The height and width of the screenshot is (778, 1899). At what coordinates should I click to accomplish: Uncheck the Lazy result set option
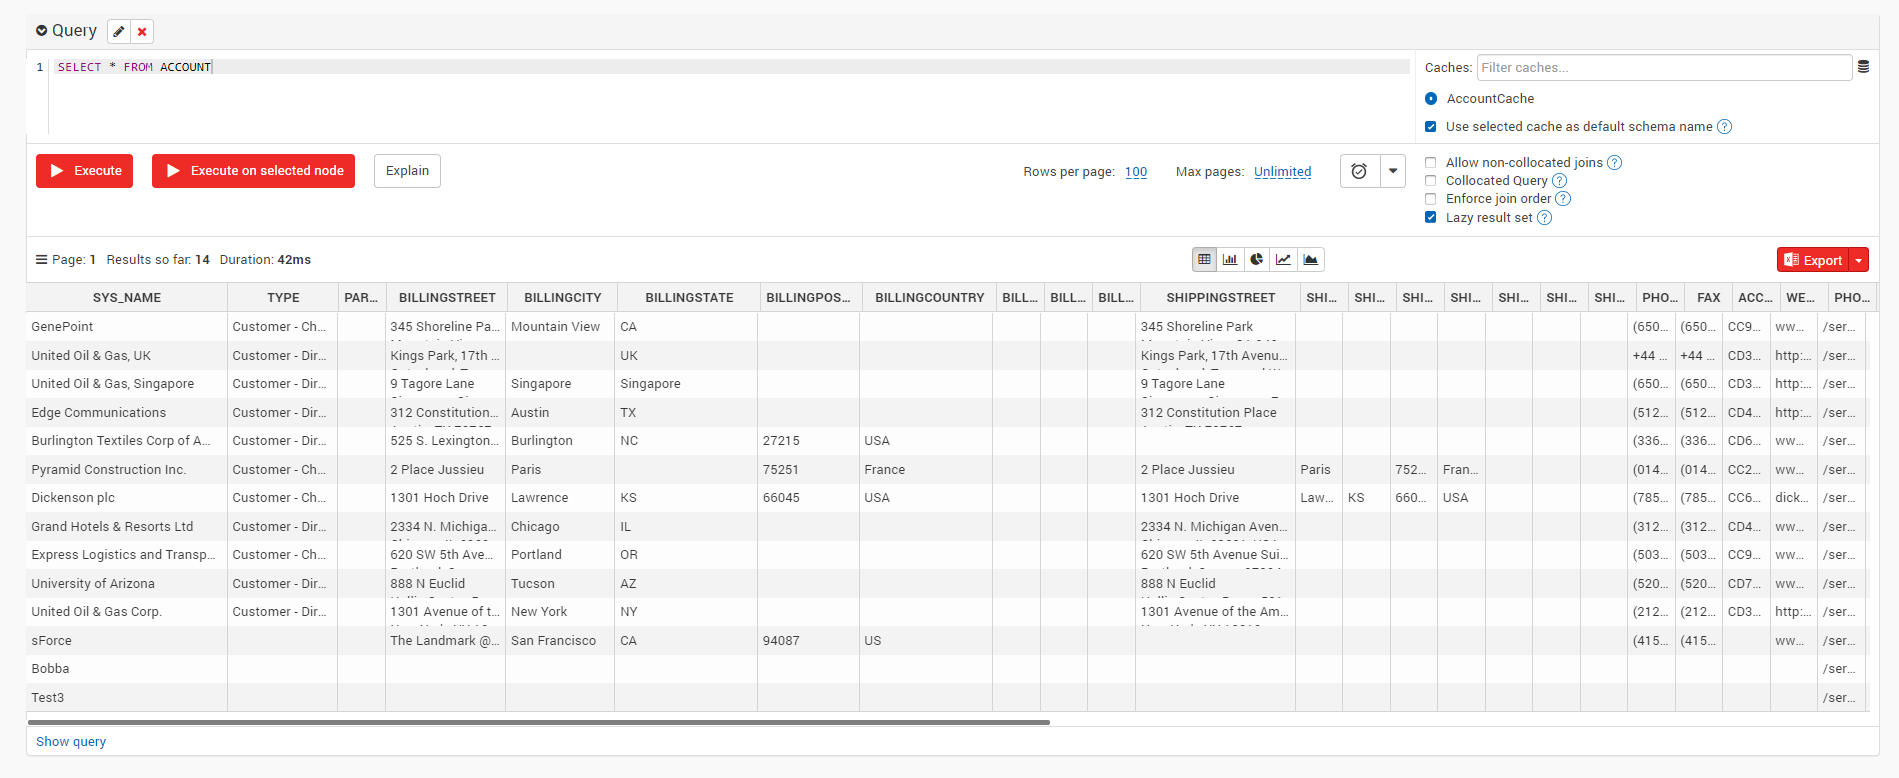coord(1431,218)
